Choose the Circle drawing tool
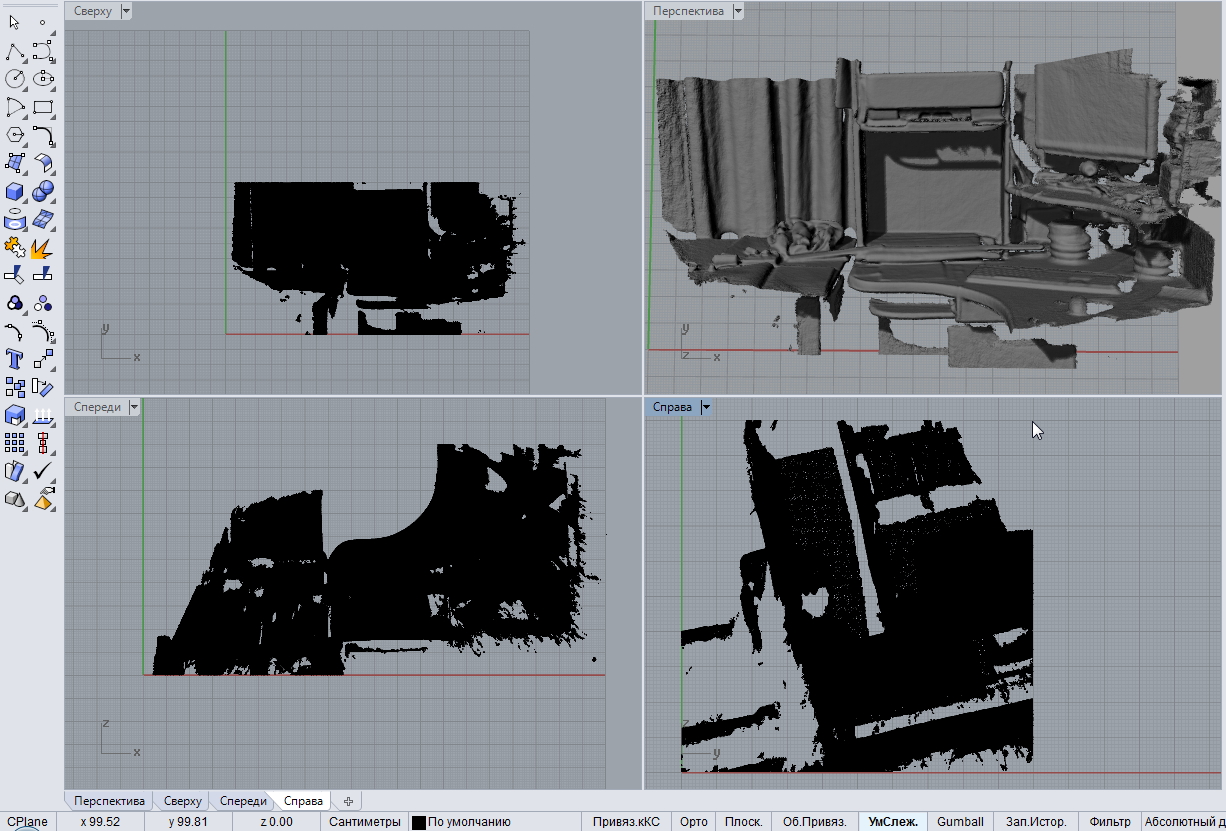This screenshot has width=1226, height=831. tap(15, 78)
